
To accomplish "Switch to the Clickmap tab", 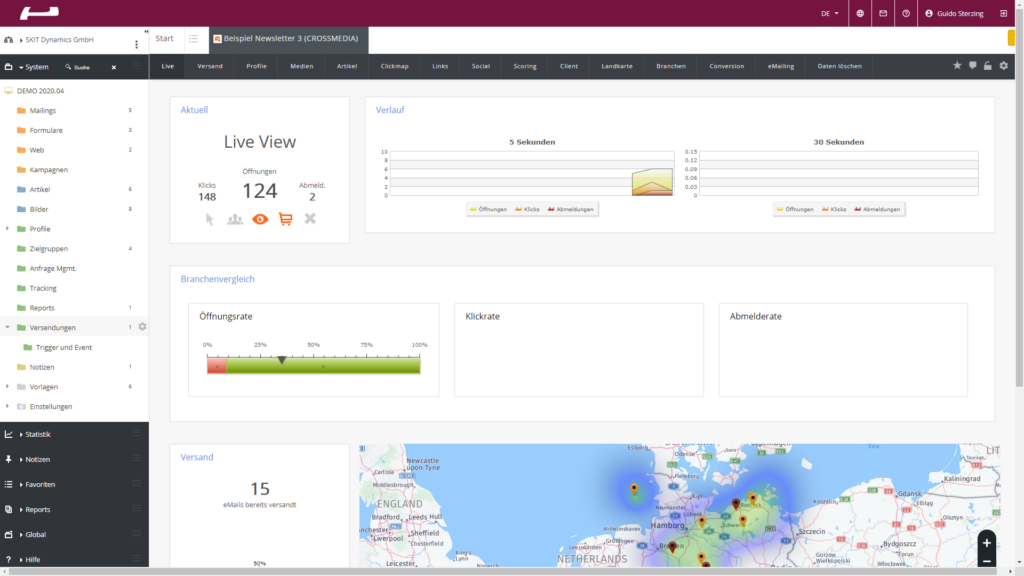I will click(394, 65).
